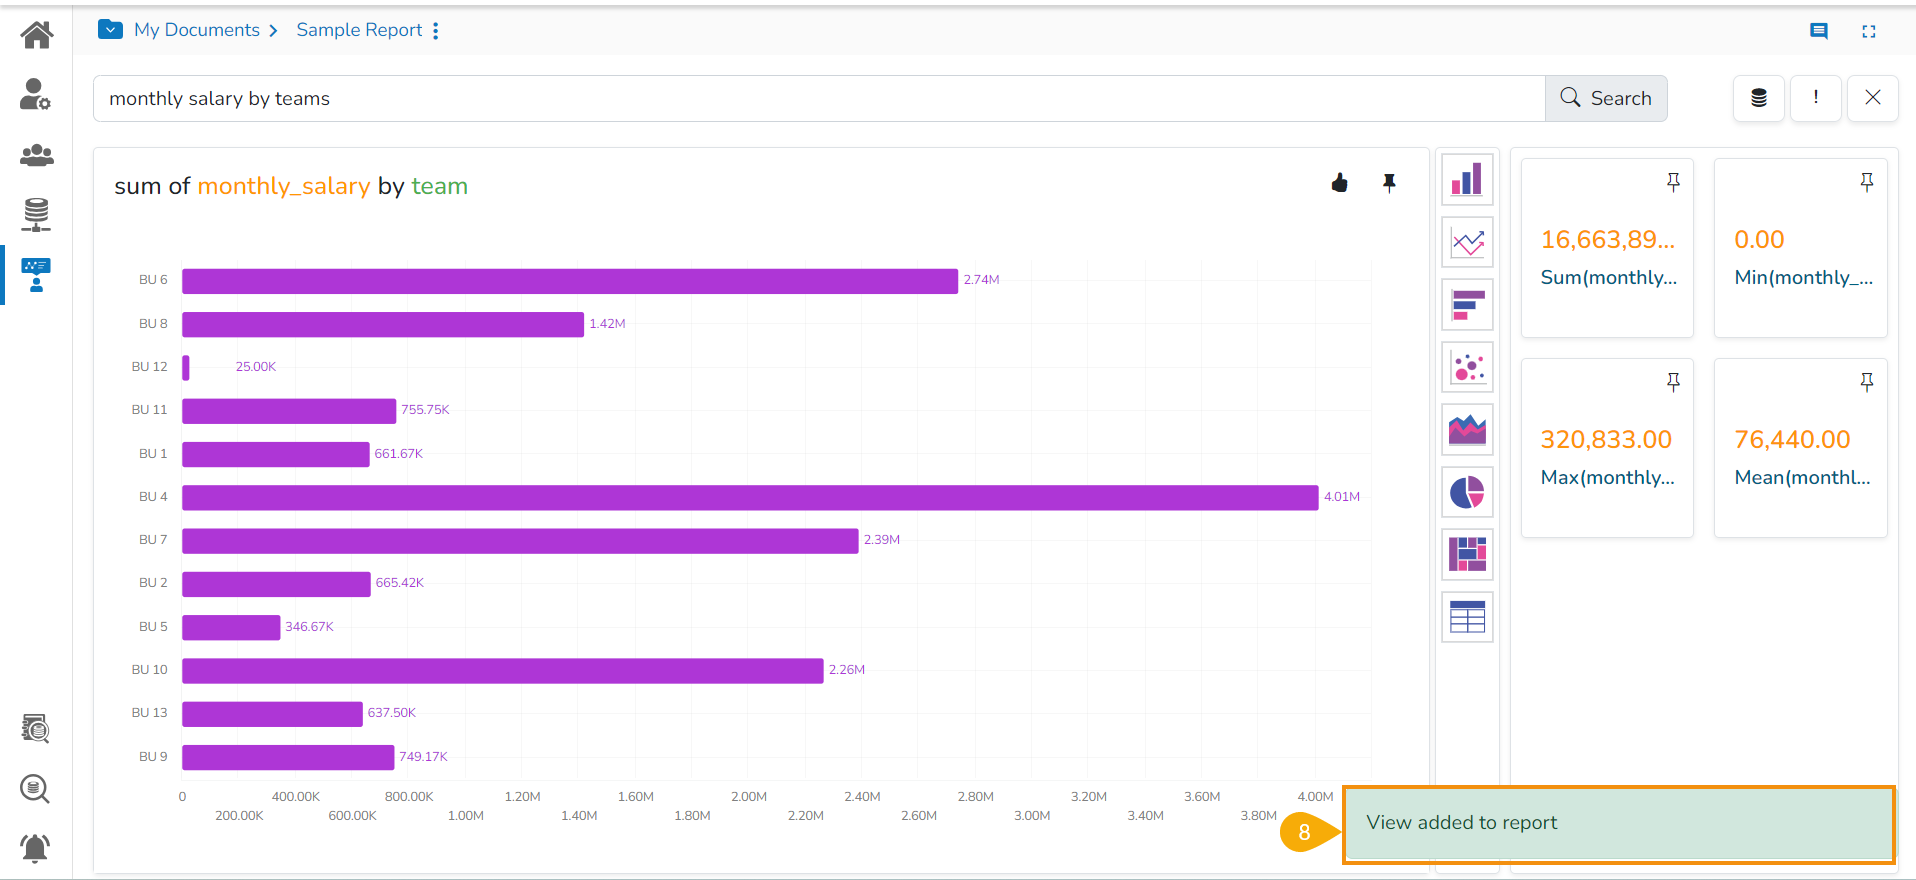Open the data store icon beside Search
This screenshot has height=880, width=1916.
pyautogui.click(x=1758, y=98)
